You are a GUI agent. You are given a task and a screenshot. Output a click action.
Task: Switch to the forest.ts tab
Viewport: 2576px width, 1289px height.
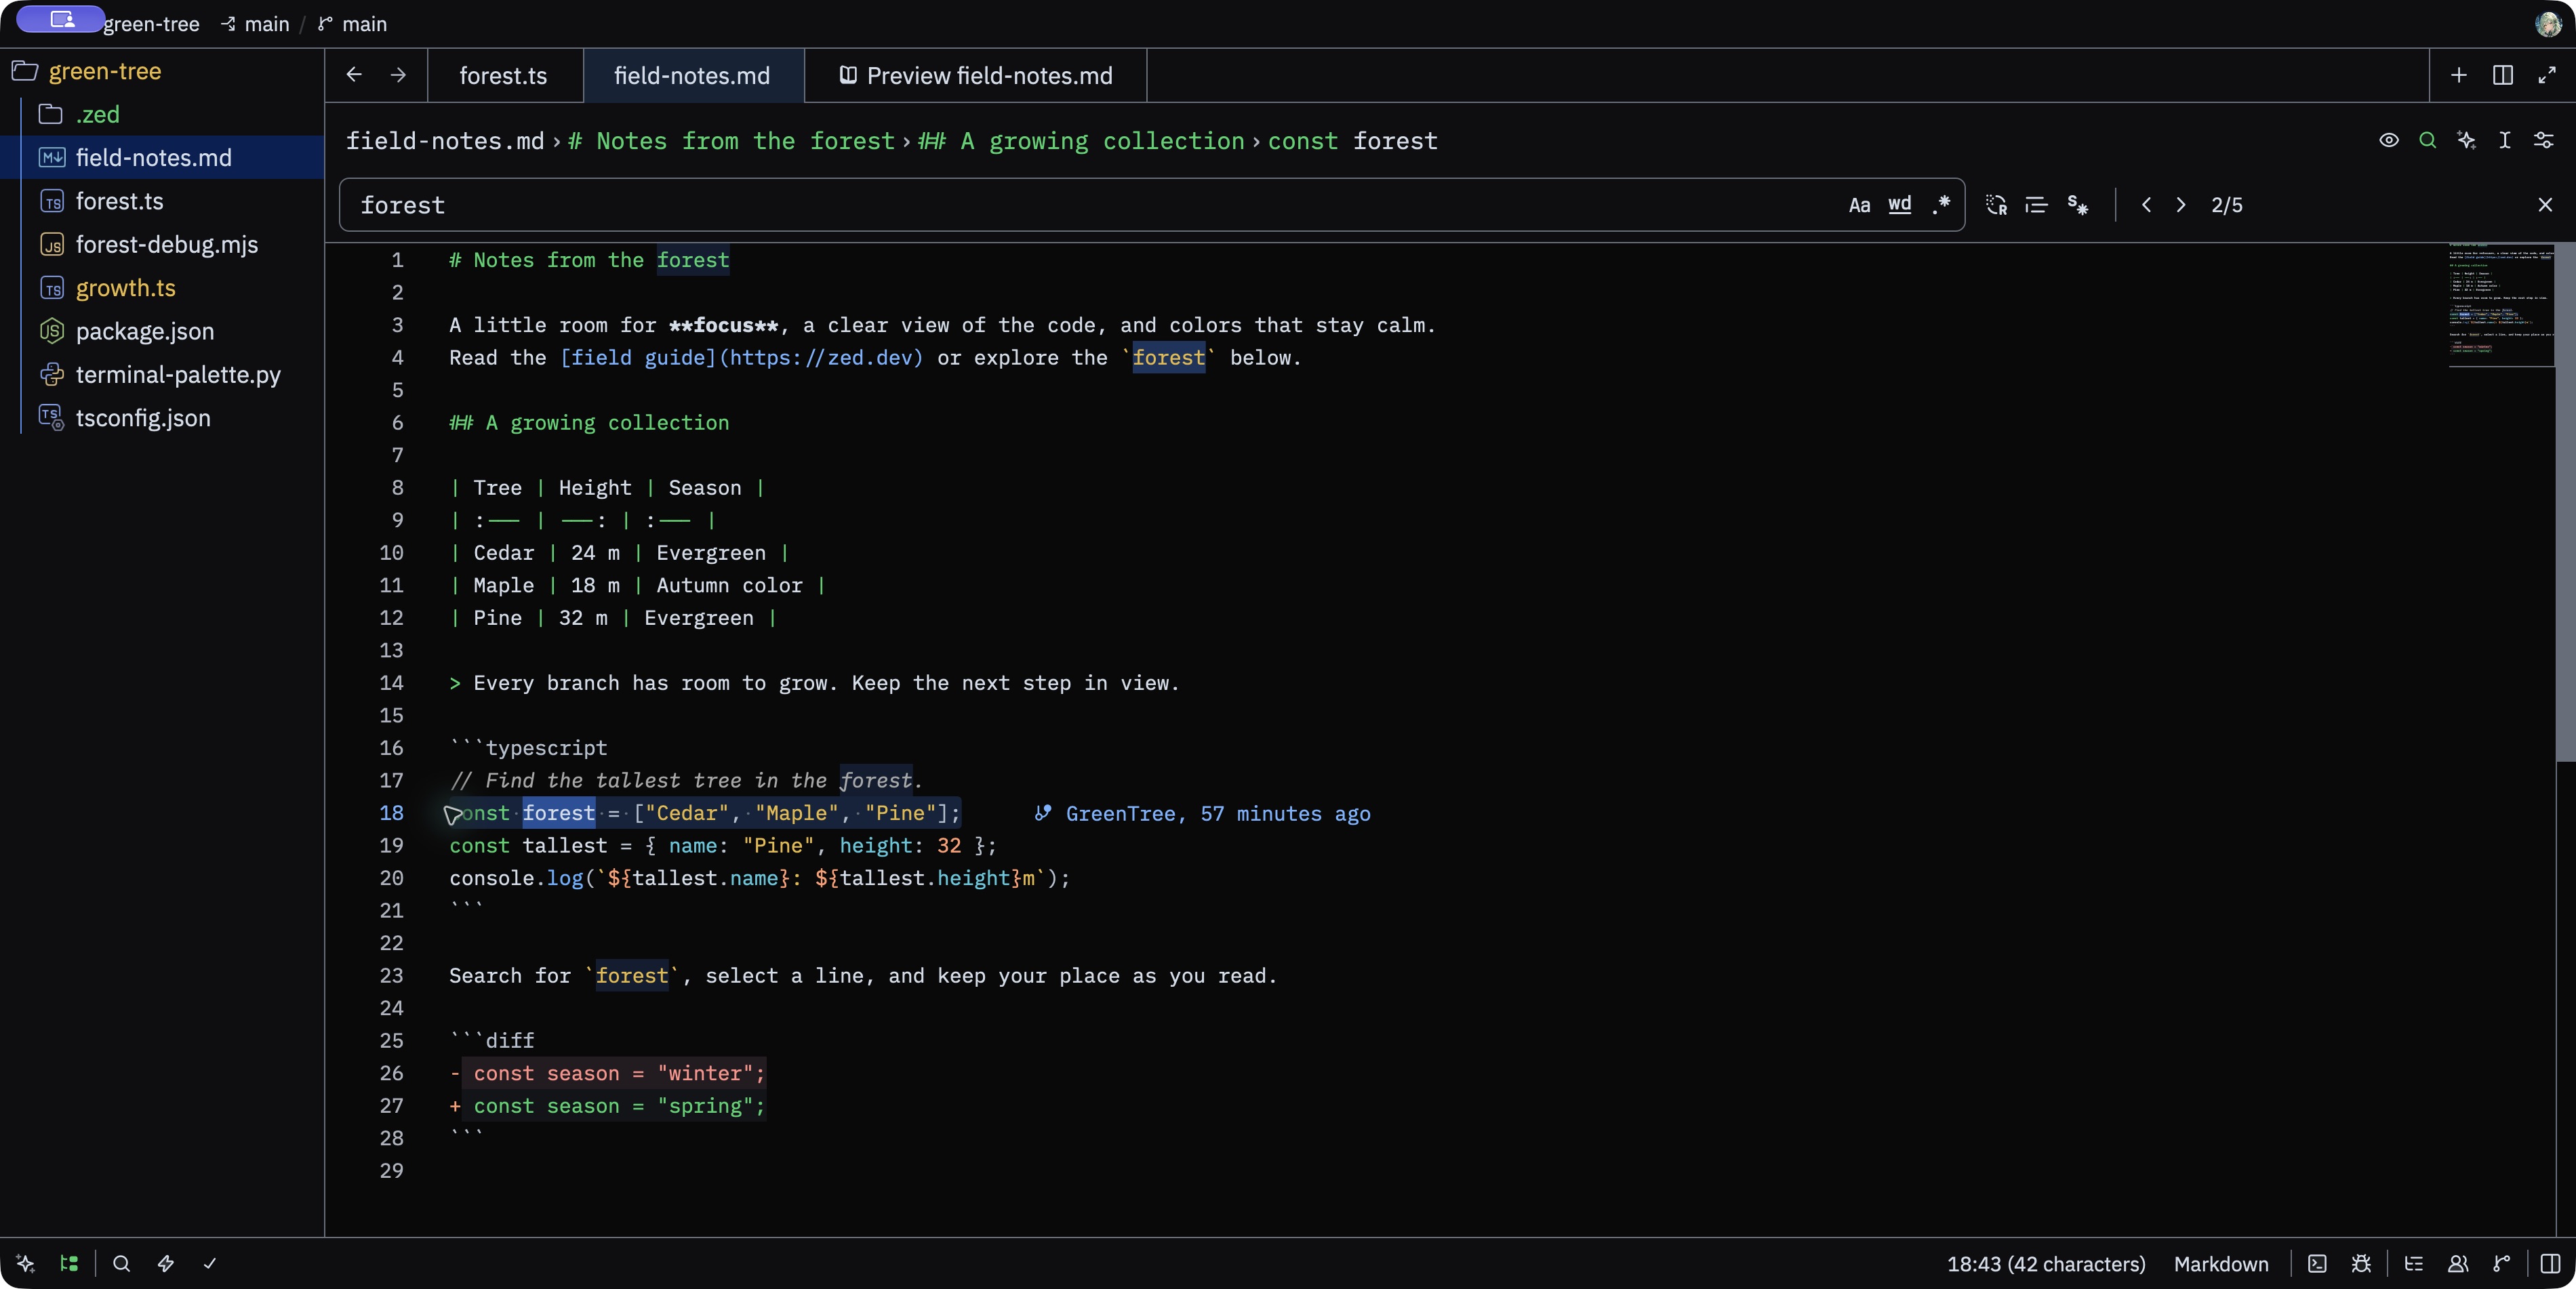(x=504, y=76)
